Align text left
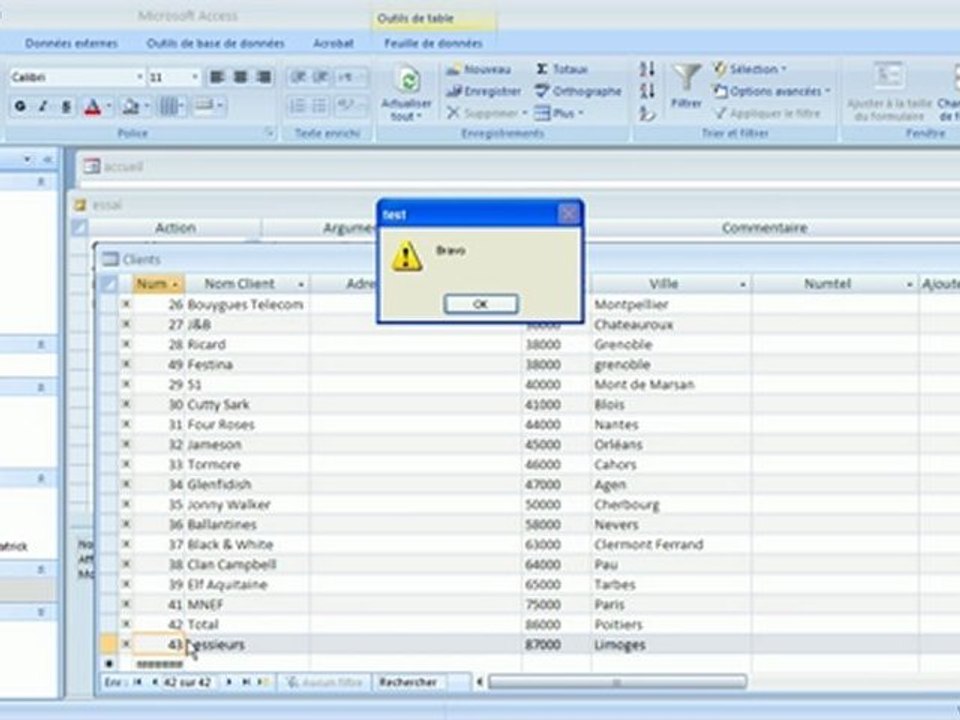960x720 pixels. tap(217, 77)
